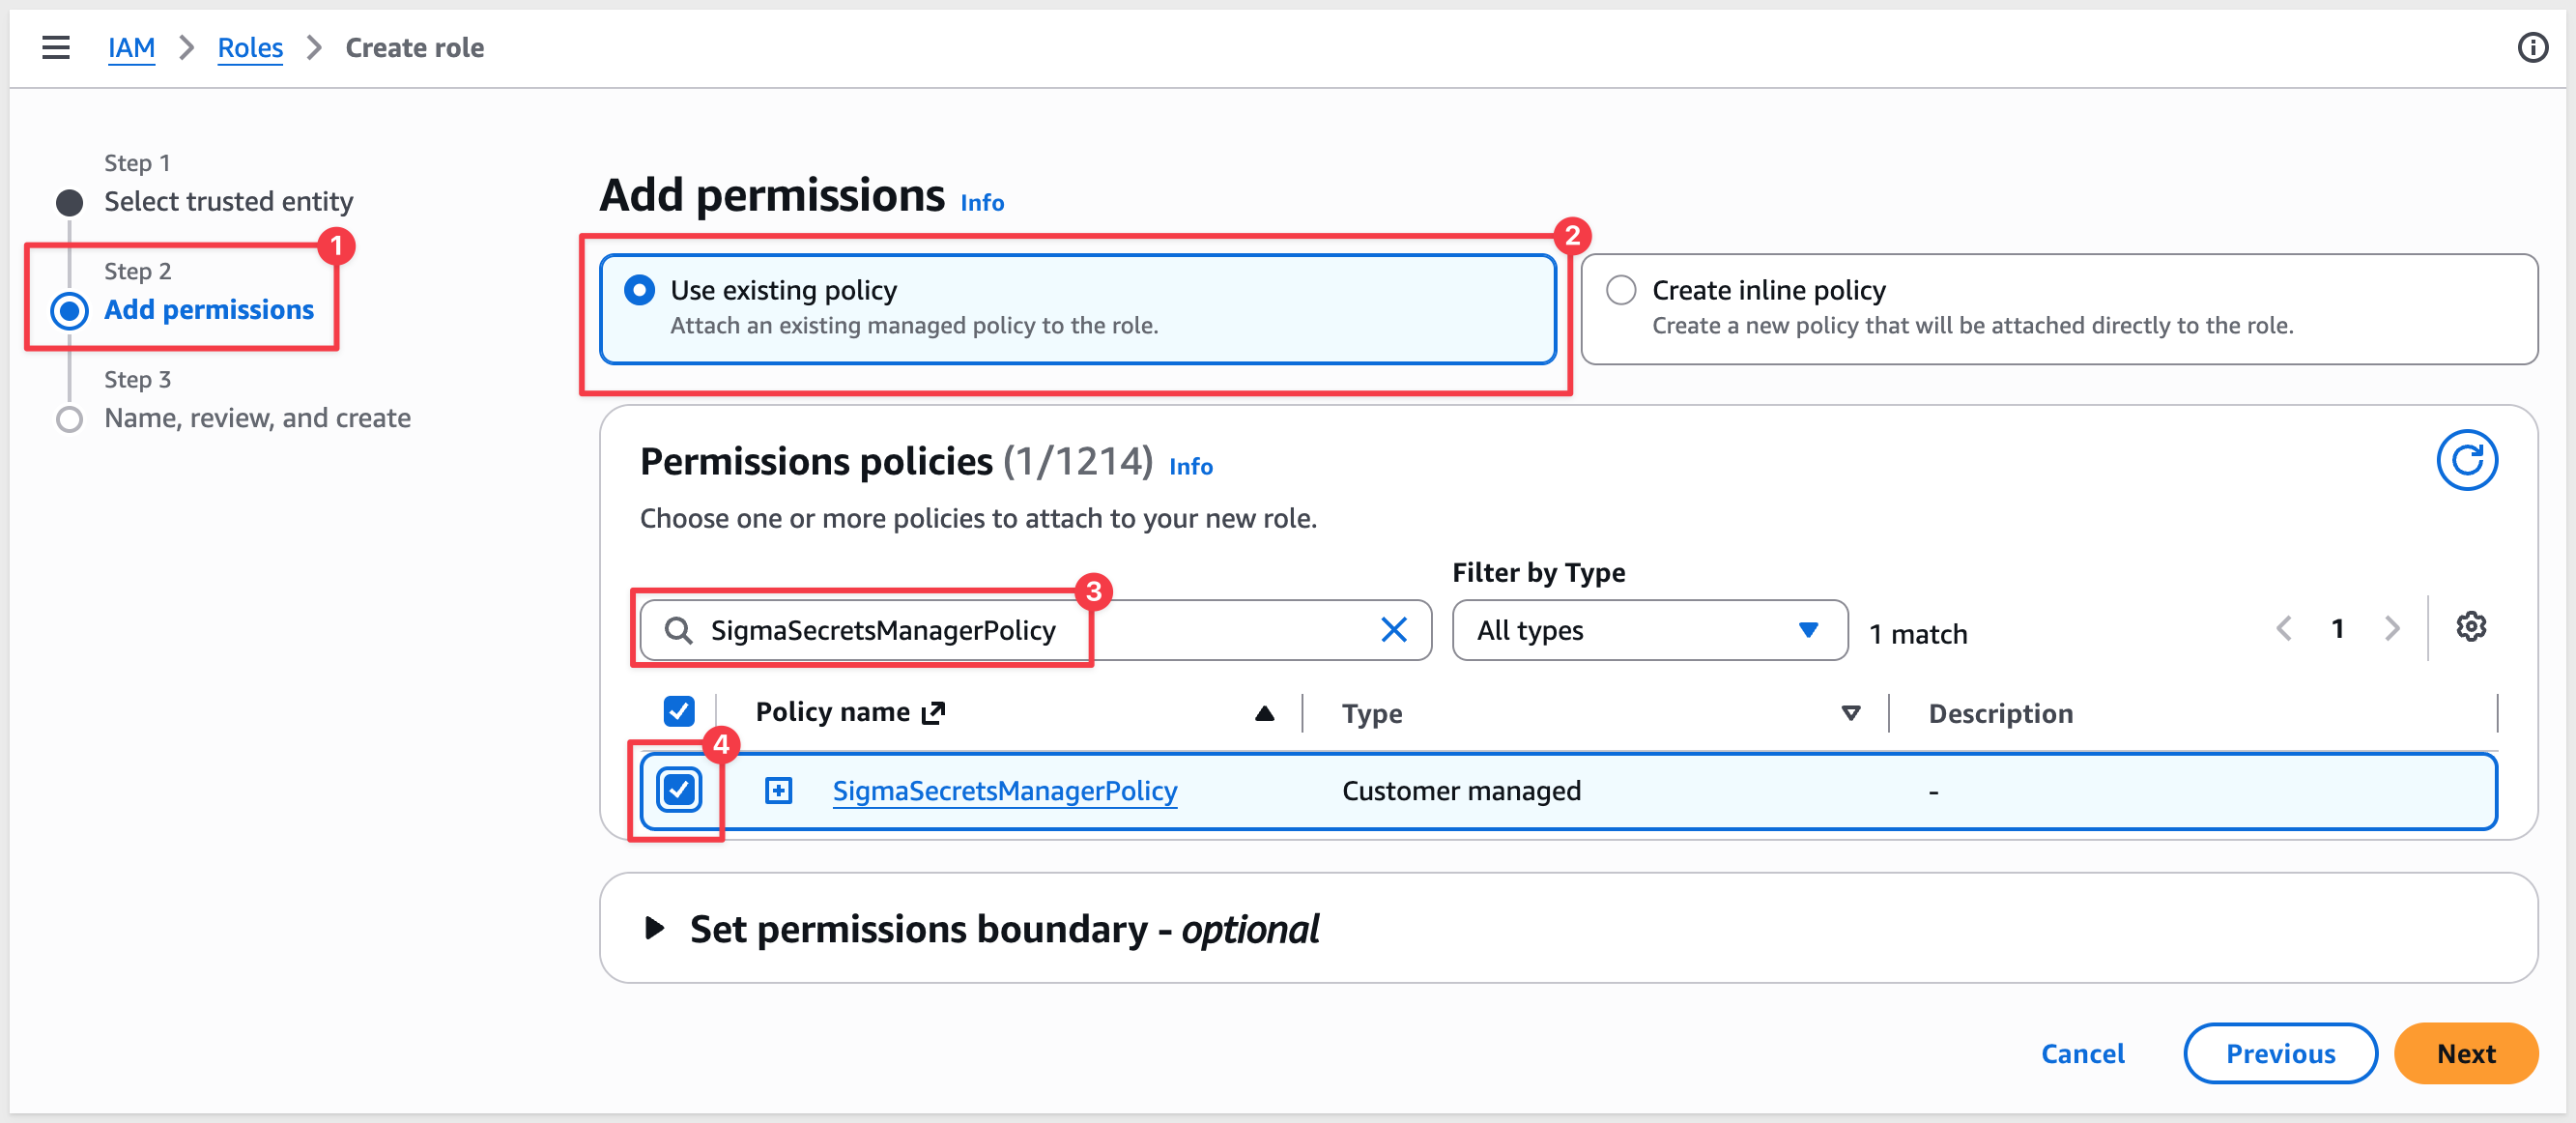
Task: Click the Previous button
Action: pyautogui.click(x=2280, y=1053)
